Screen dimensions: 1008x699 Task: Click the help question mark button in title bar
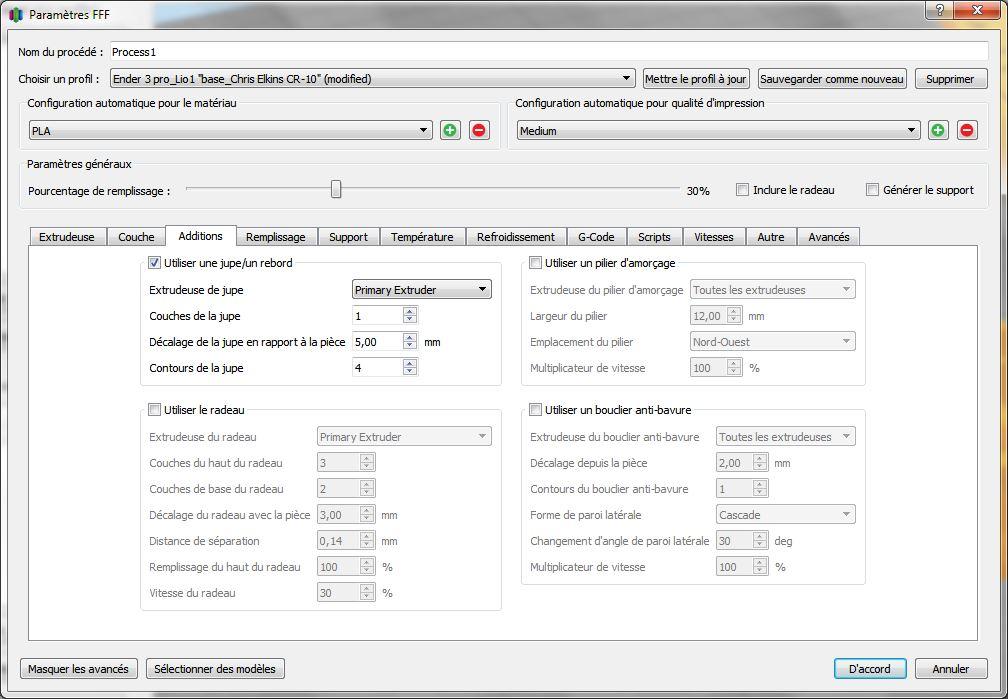[x=940, y=10]
